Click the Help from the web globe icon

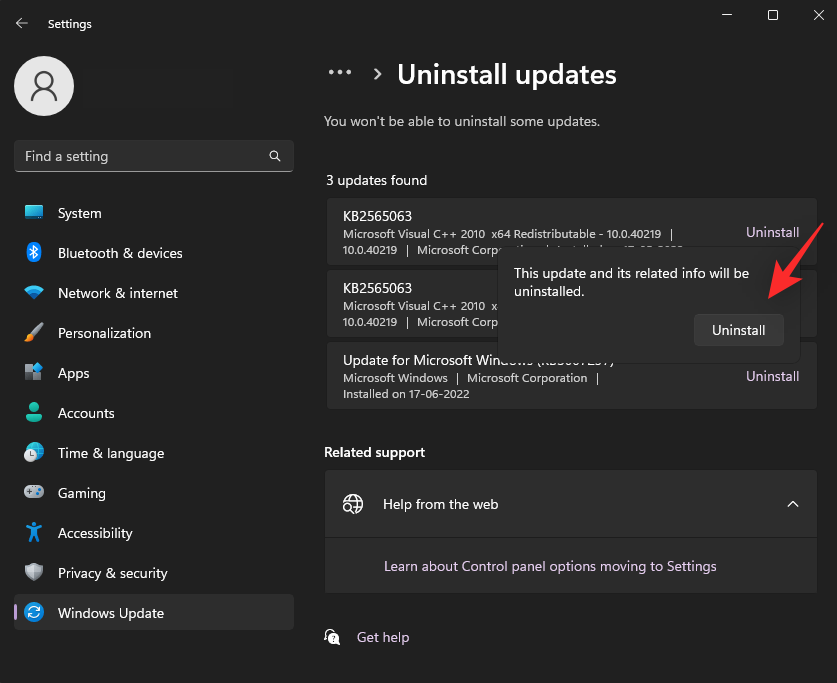click(x=353, y=504)
